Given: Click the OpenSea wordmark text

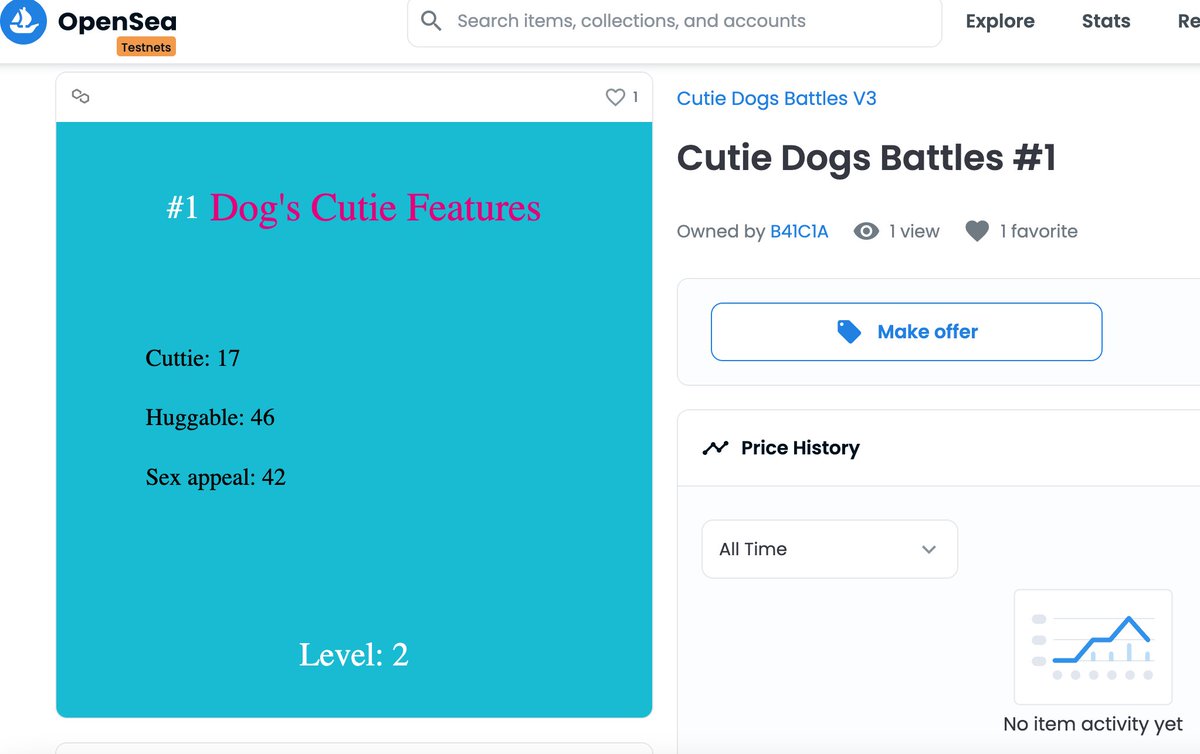Looking at the screenshot, I should pos(118,21).
